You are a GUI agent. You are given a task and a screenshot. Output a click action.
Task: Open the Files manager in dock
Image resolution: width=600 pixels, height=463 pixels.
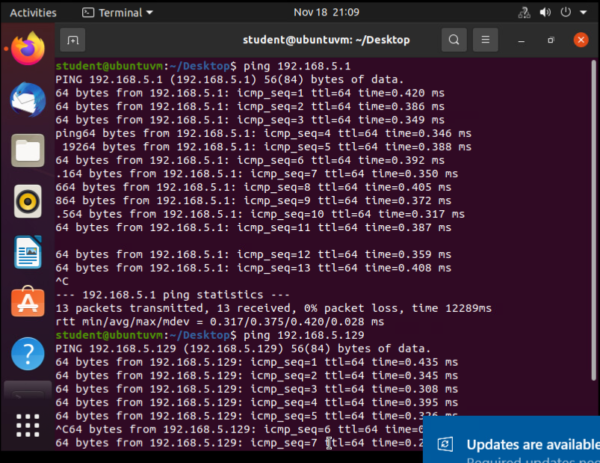pyautogui.click(x=27, y=151)
